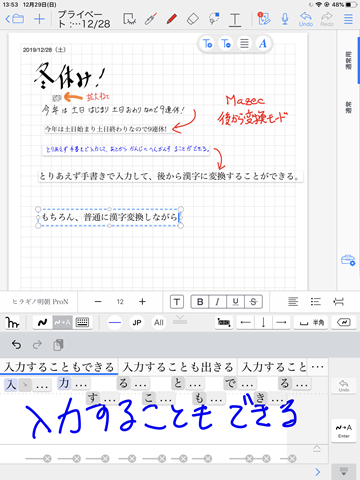
Task: Increase font size with plus button
Action: click(x=142, y=302)
